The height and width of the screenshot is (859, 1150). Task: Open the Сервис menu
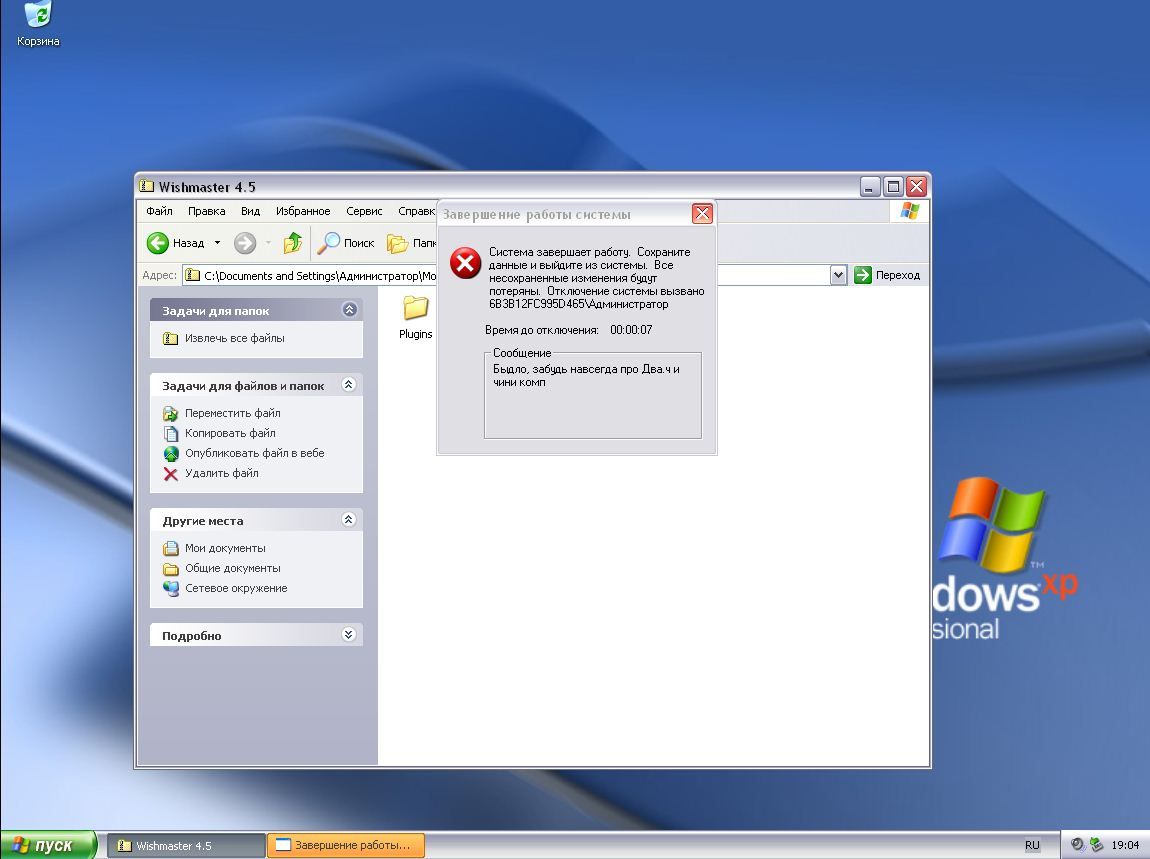click(x=364, y=211)
